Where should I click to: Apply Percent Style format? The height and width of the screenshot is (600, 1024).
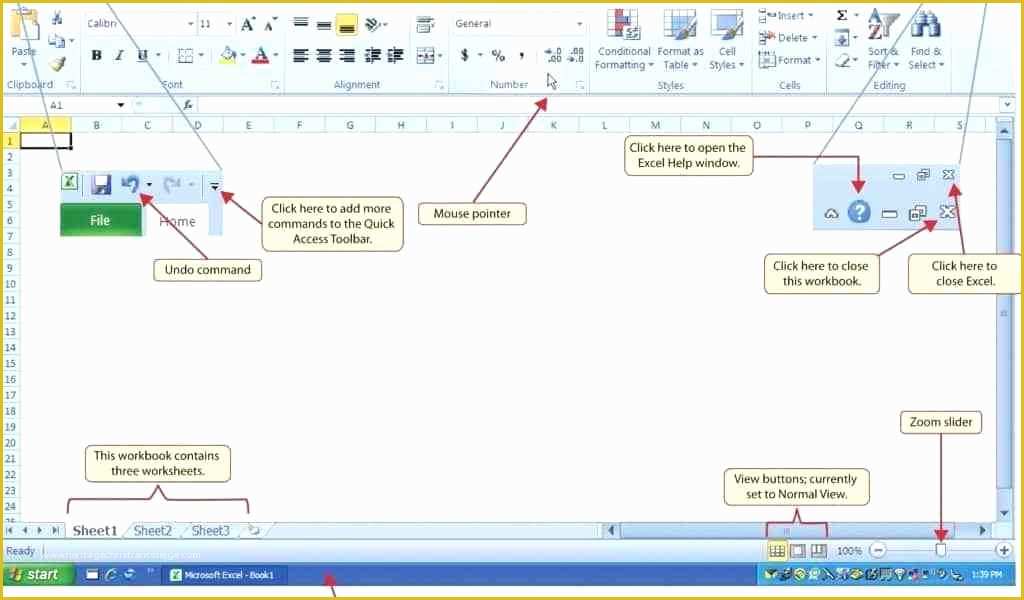pos(498,55)
